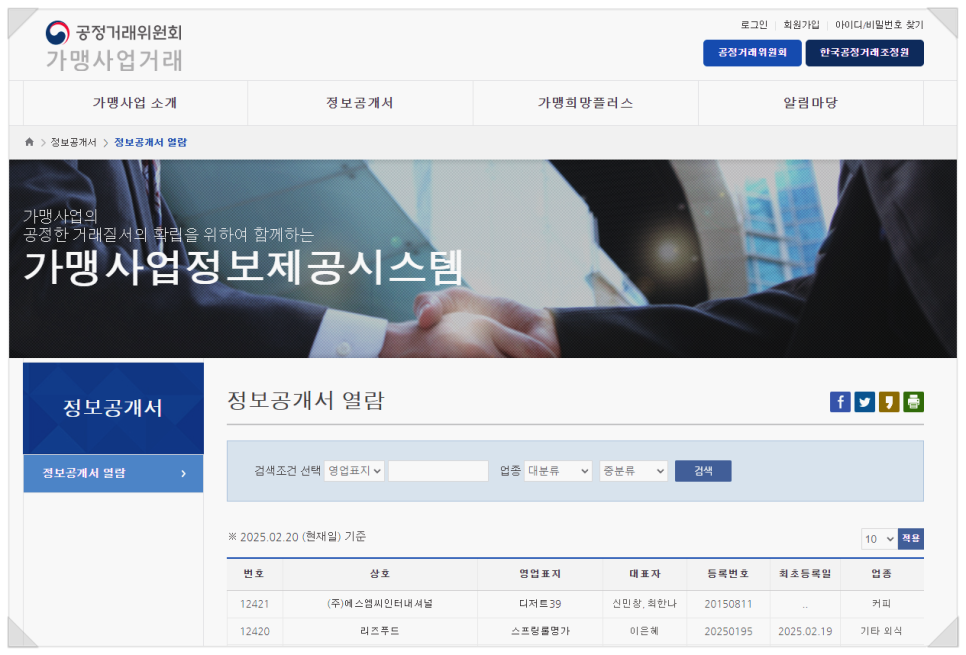The image size is (966, 655).
Task: Go to home via breadcrumb house icon
Action: coord(29,142)
